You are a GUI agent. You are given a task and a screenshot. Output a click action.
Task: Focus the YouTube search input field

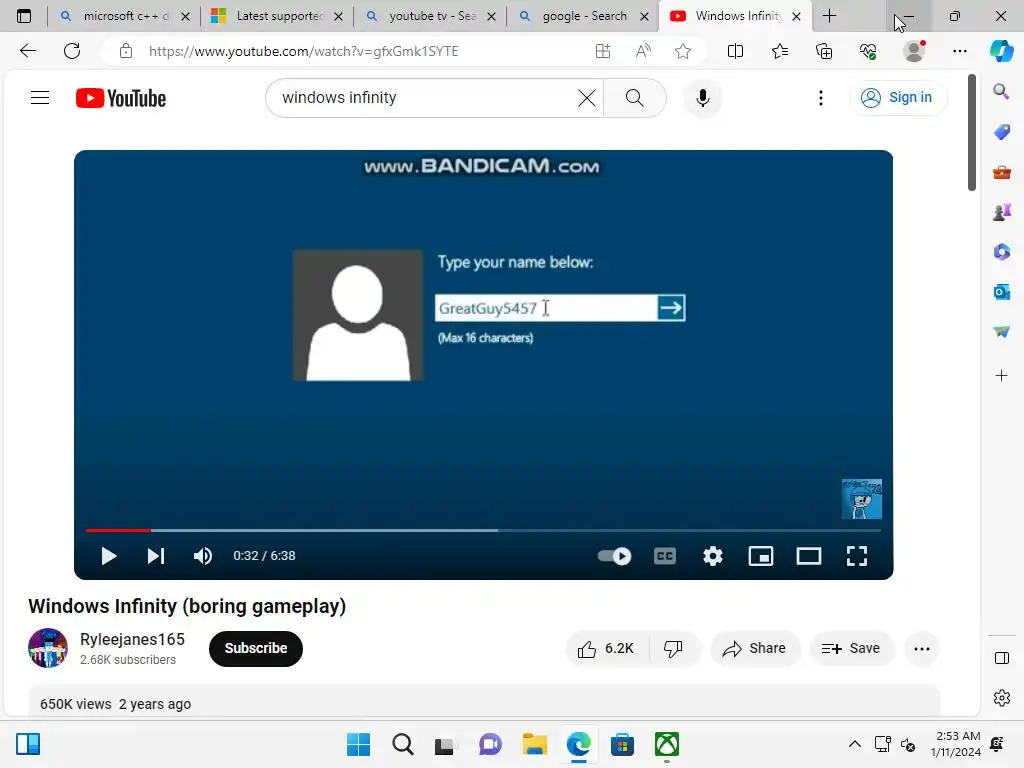(x=424, y=98)
